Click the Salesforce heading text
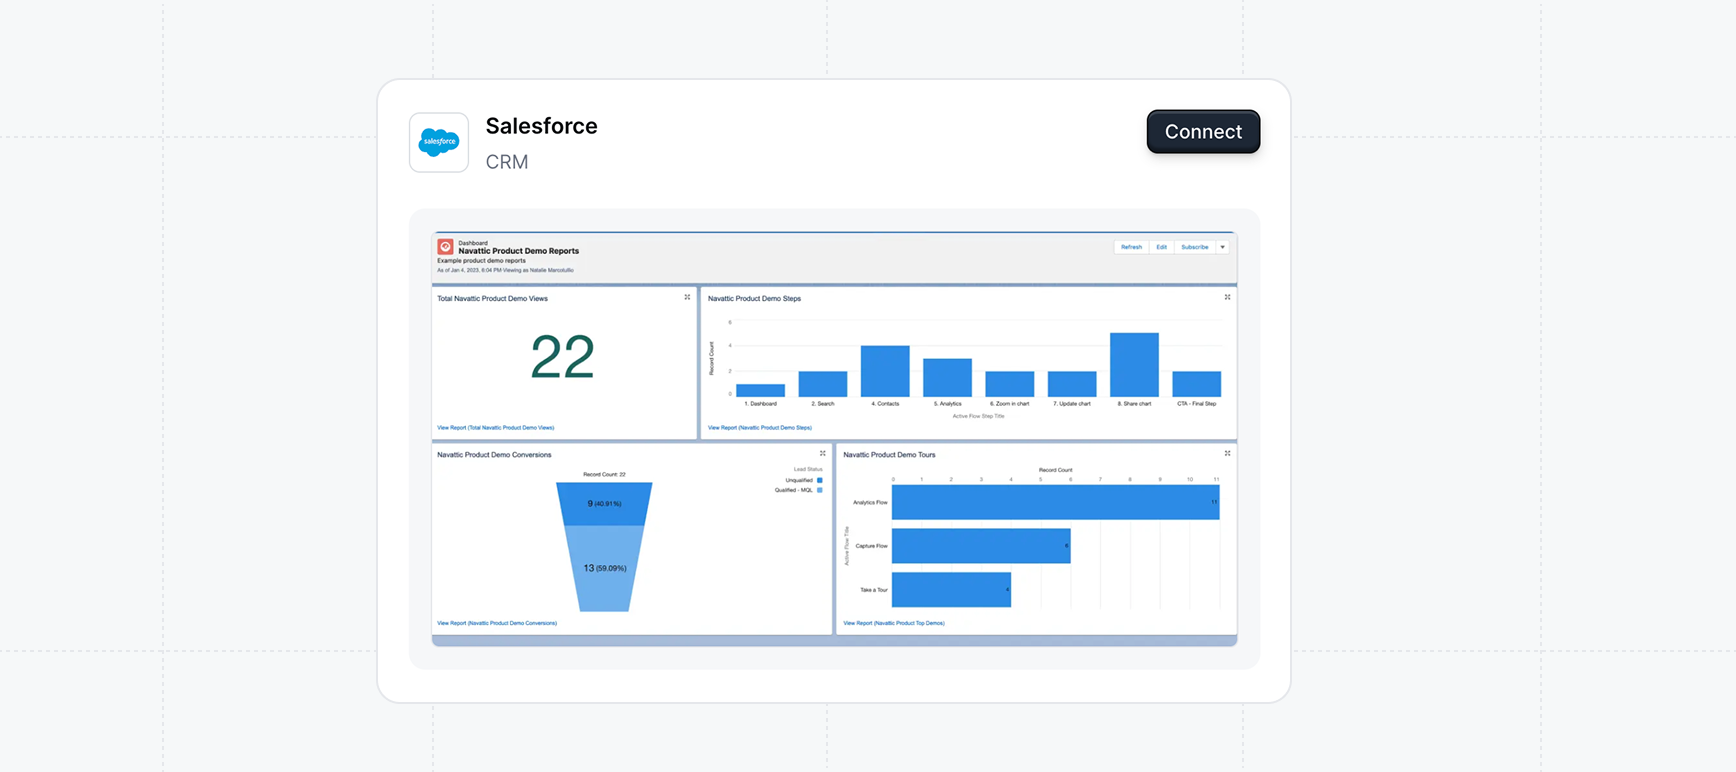 coord(541,126)
